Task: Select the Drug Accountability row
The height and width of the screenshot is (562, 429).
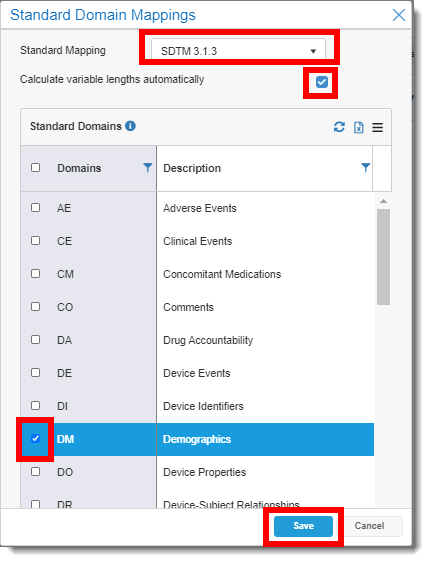Action: (197, 340)
